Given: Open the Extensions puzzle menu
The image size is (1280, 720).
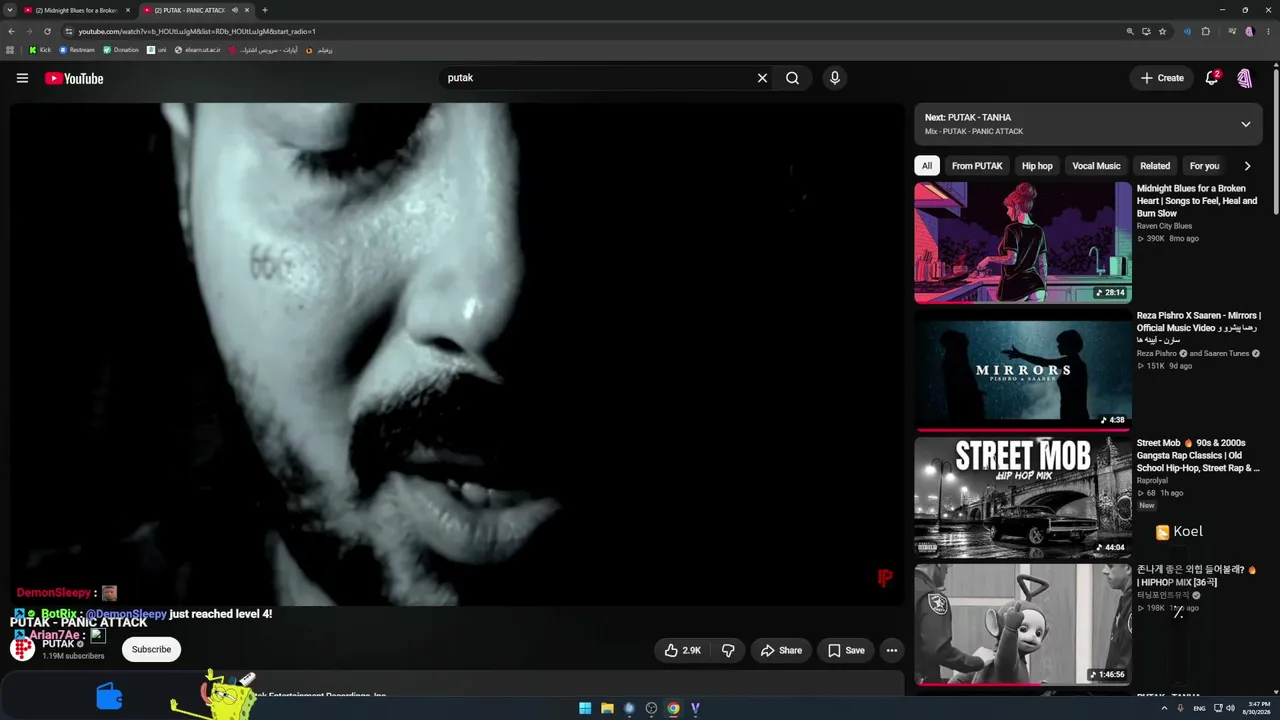Looking at the screenshot, I should tap(1206, 31).
